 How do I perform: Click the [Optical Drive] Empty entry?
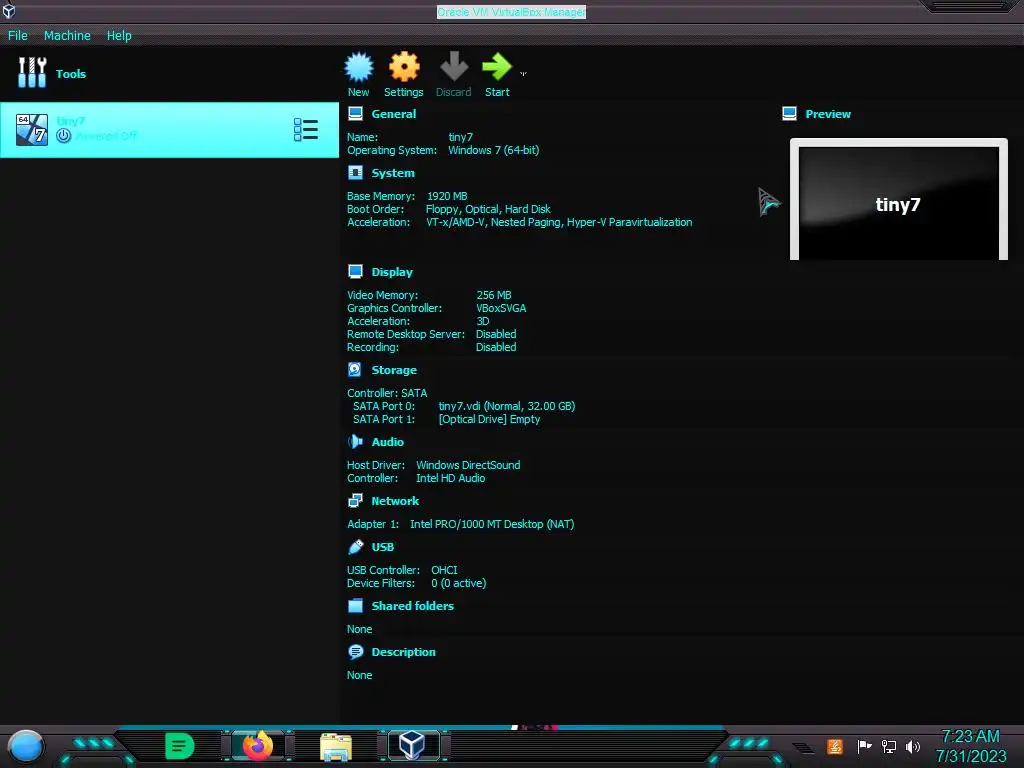(x=489, y=419)
